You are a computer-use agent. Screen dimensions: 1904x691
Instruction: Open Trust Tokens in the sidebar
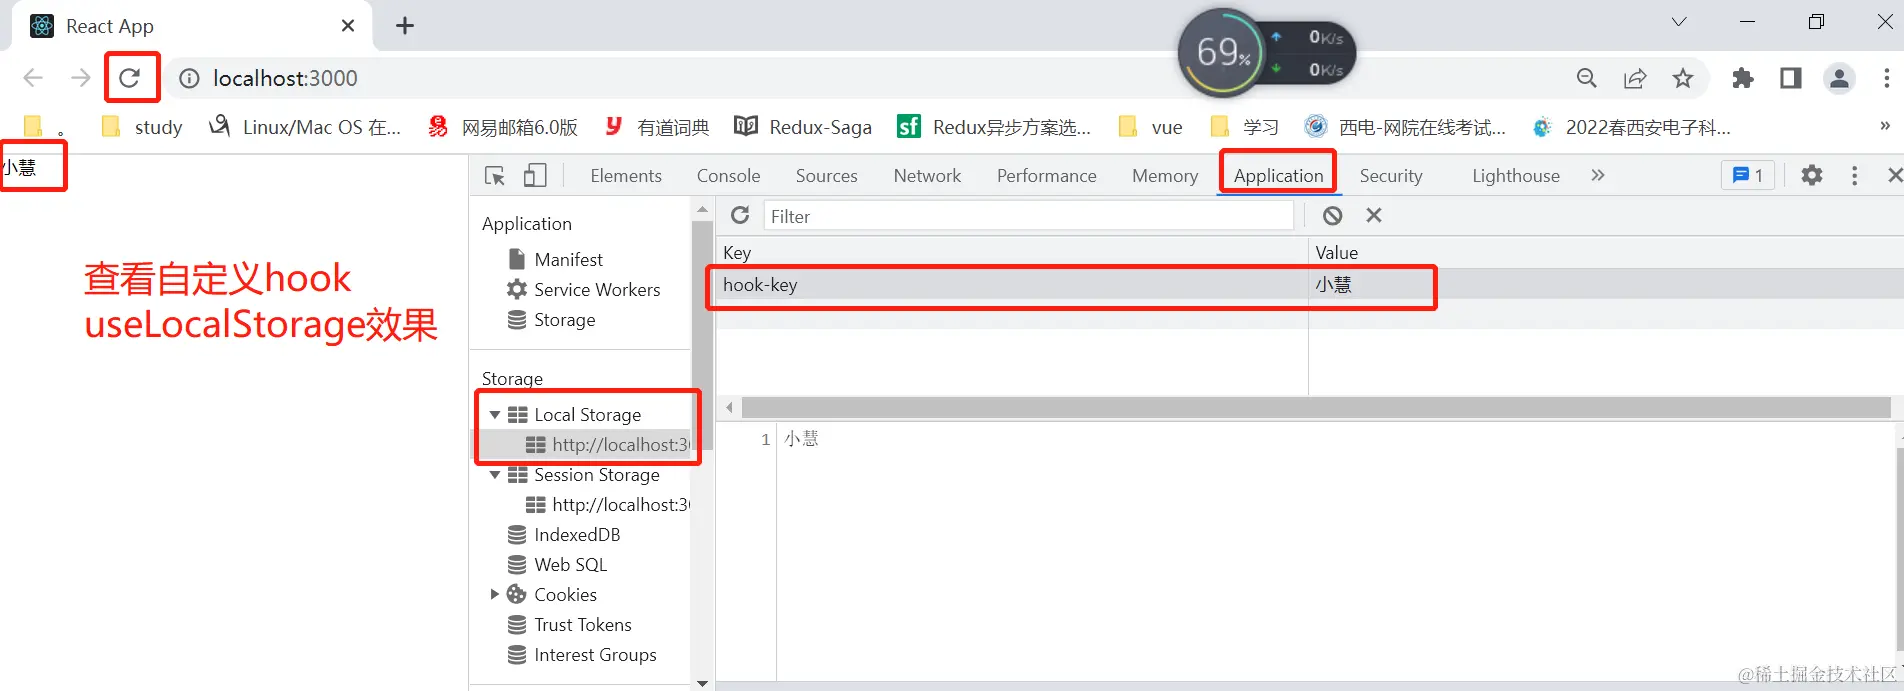pos(583,625)
